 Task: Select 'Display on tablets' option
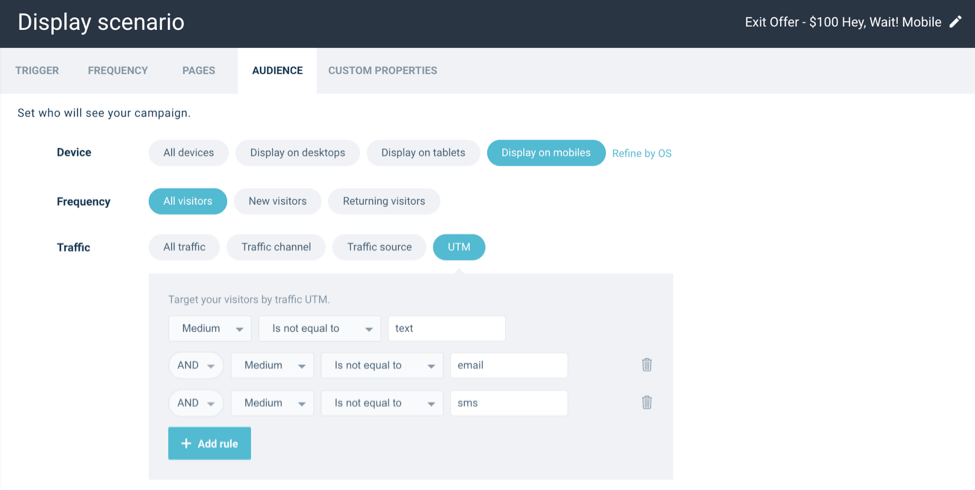(423, 153)
